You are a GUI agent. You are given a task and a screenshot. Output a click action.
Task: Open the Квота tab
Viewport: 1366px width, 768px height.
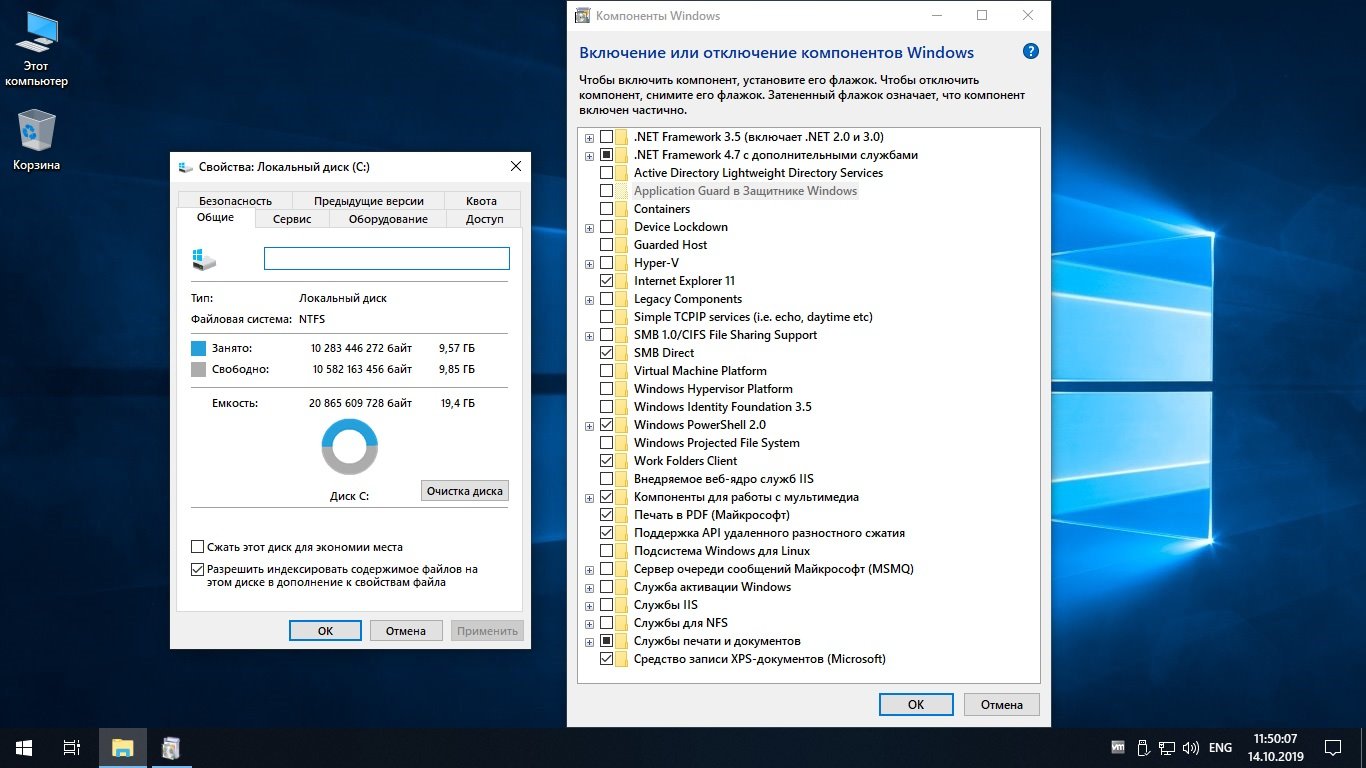(481, 200)
